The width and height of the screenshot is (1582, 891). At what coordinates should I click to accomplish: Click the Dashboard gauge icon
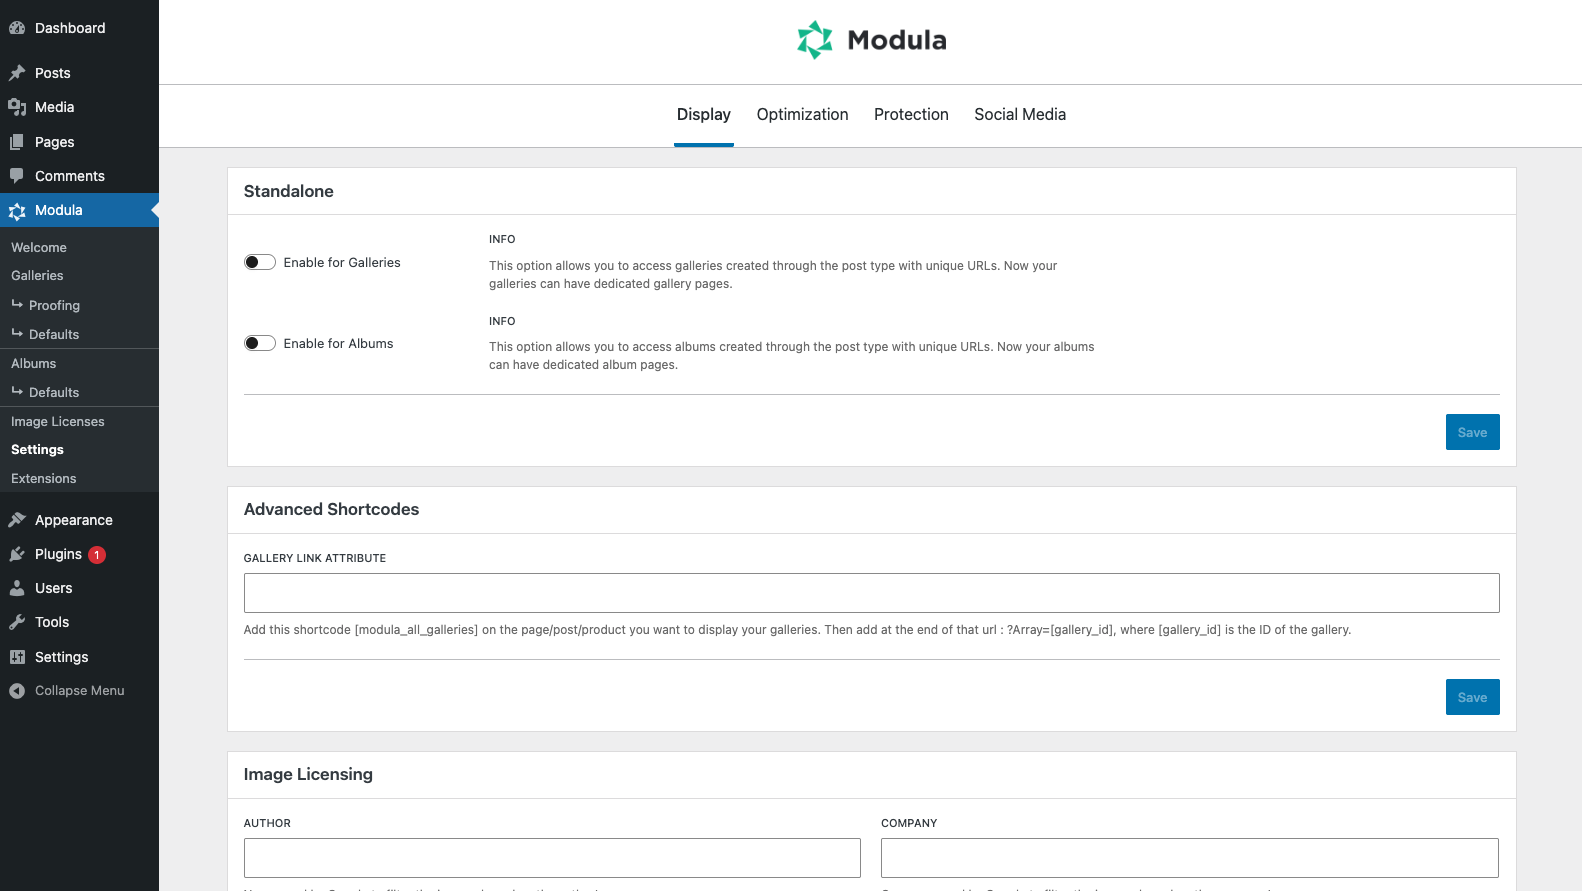tap(17, 28)
